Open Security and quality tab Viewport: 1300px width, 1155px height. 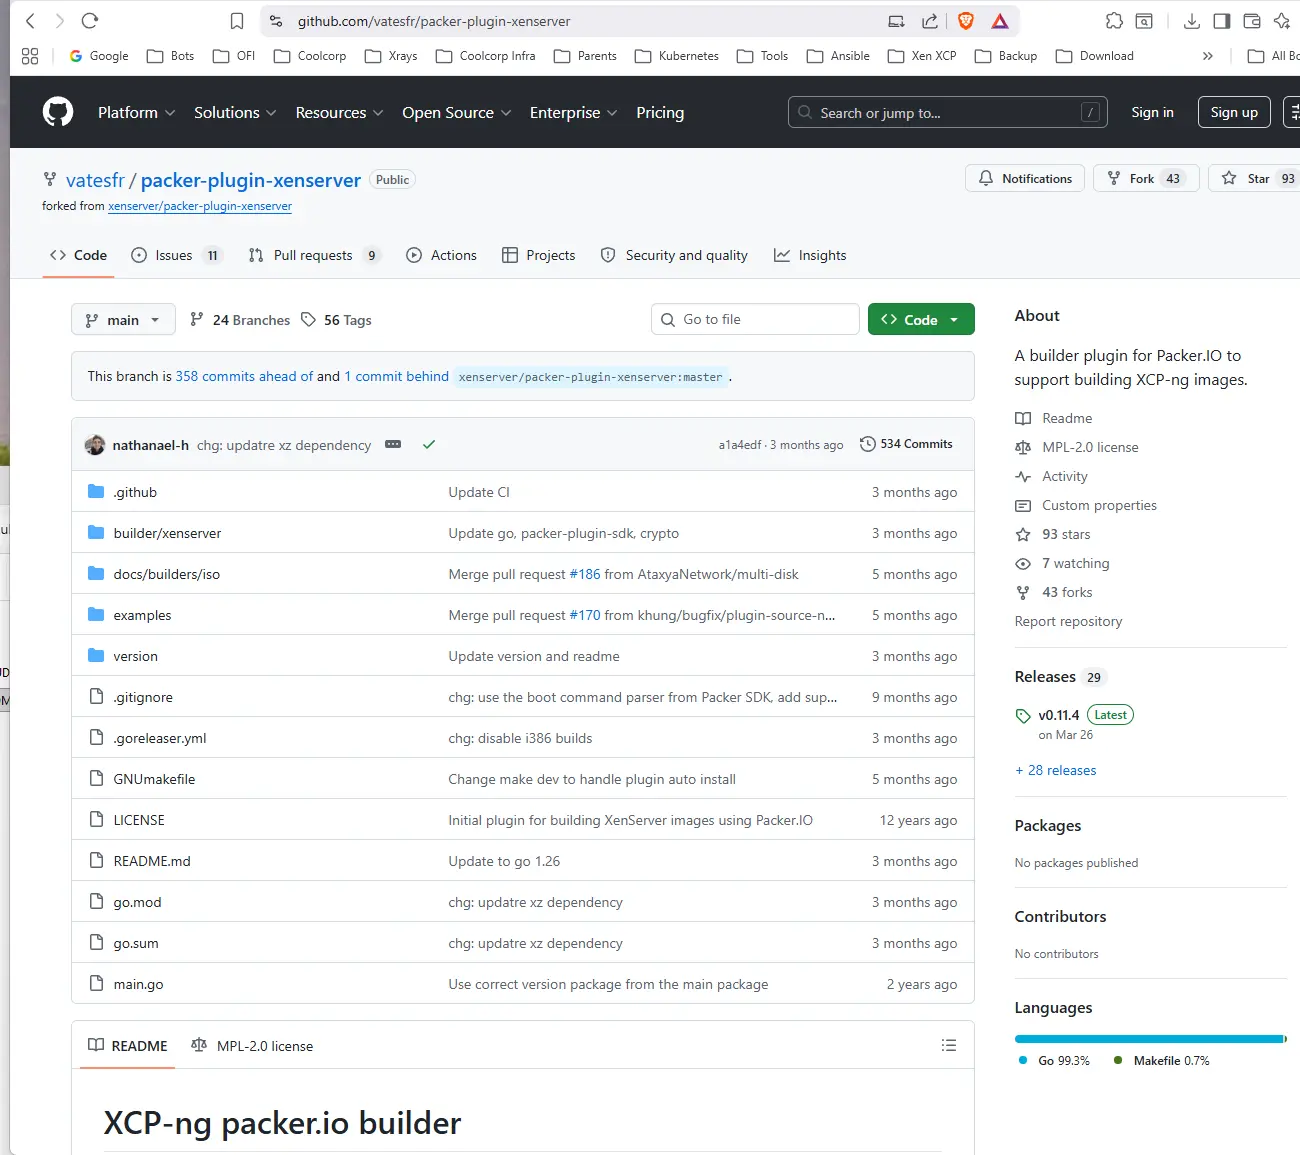click(674, 255)
